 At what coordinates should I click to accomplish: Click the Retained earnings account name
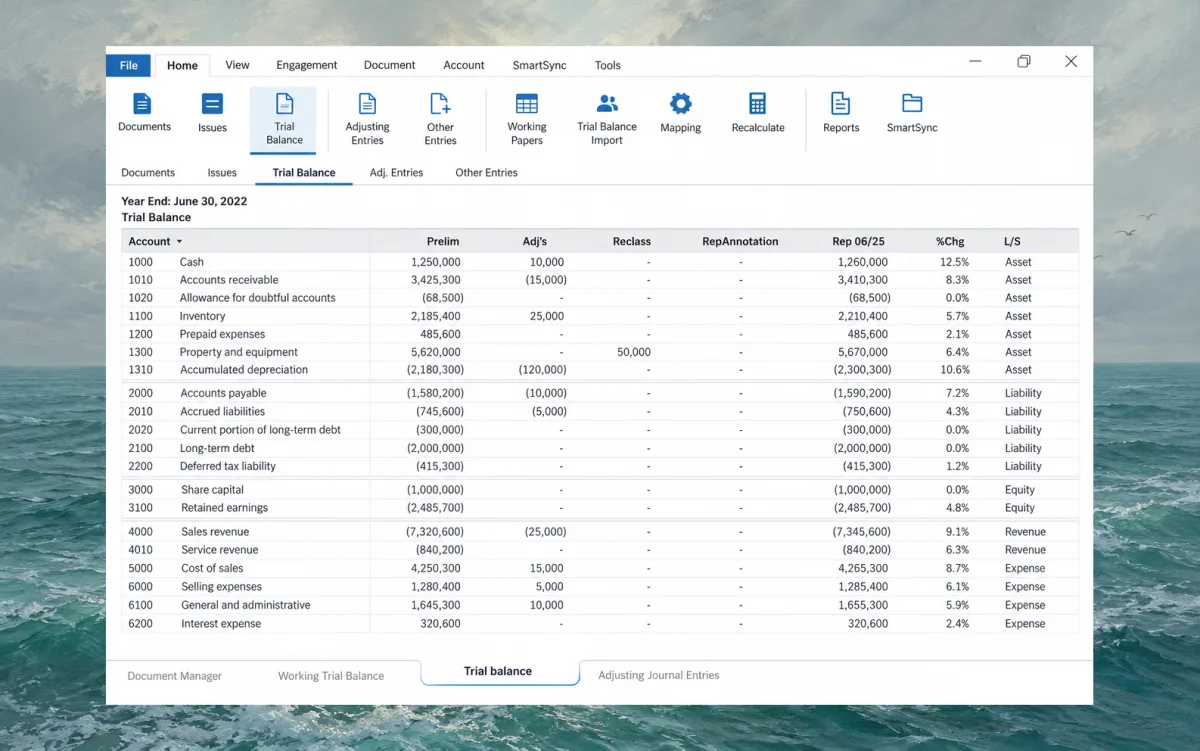(224, 508)
